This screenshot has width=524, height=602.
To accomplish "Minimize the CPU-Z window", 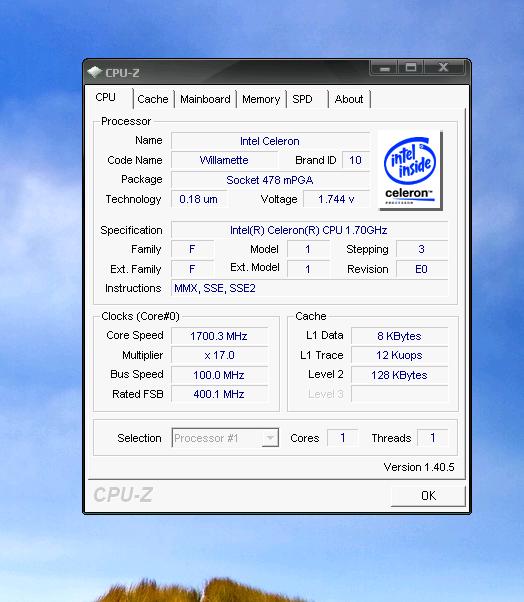I will (x=385, y=68).
